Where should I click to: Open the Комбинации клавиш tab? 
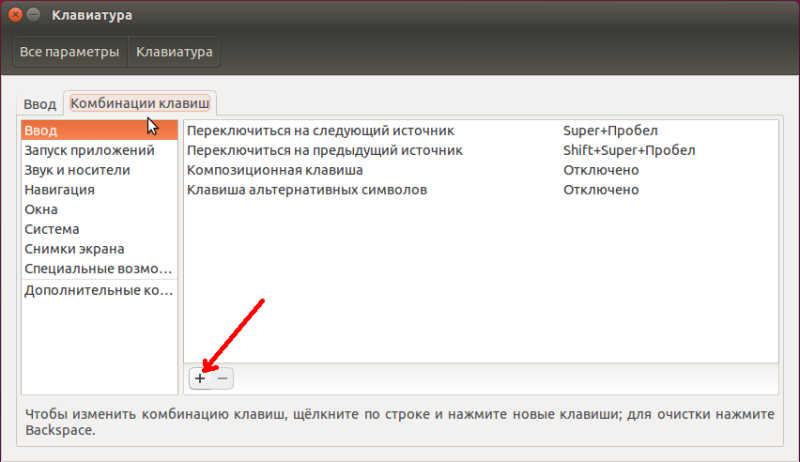(x=140, y=103)
